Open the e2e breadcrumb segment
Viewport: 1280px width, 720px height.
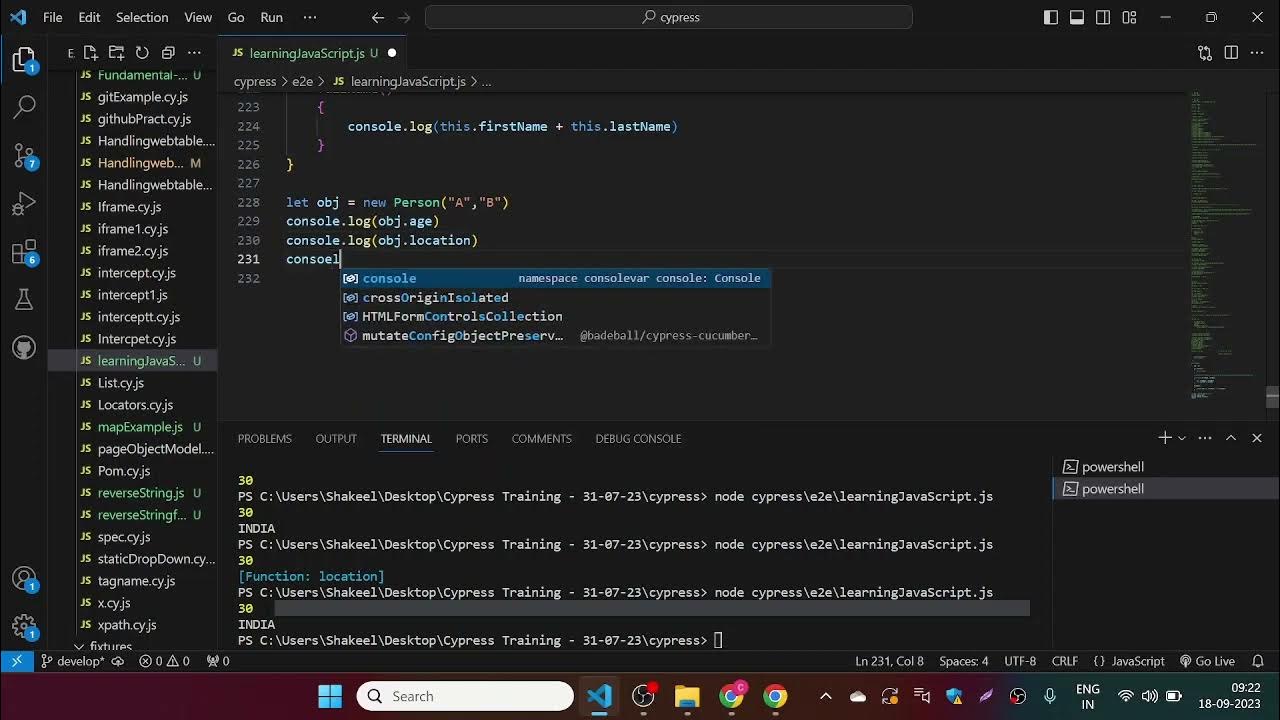301,82
